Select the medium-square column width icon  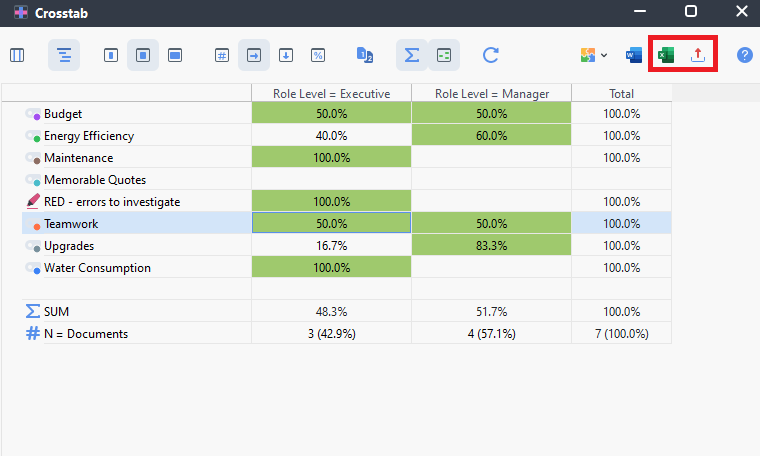[x=143, y=55]
